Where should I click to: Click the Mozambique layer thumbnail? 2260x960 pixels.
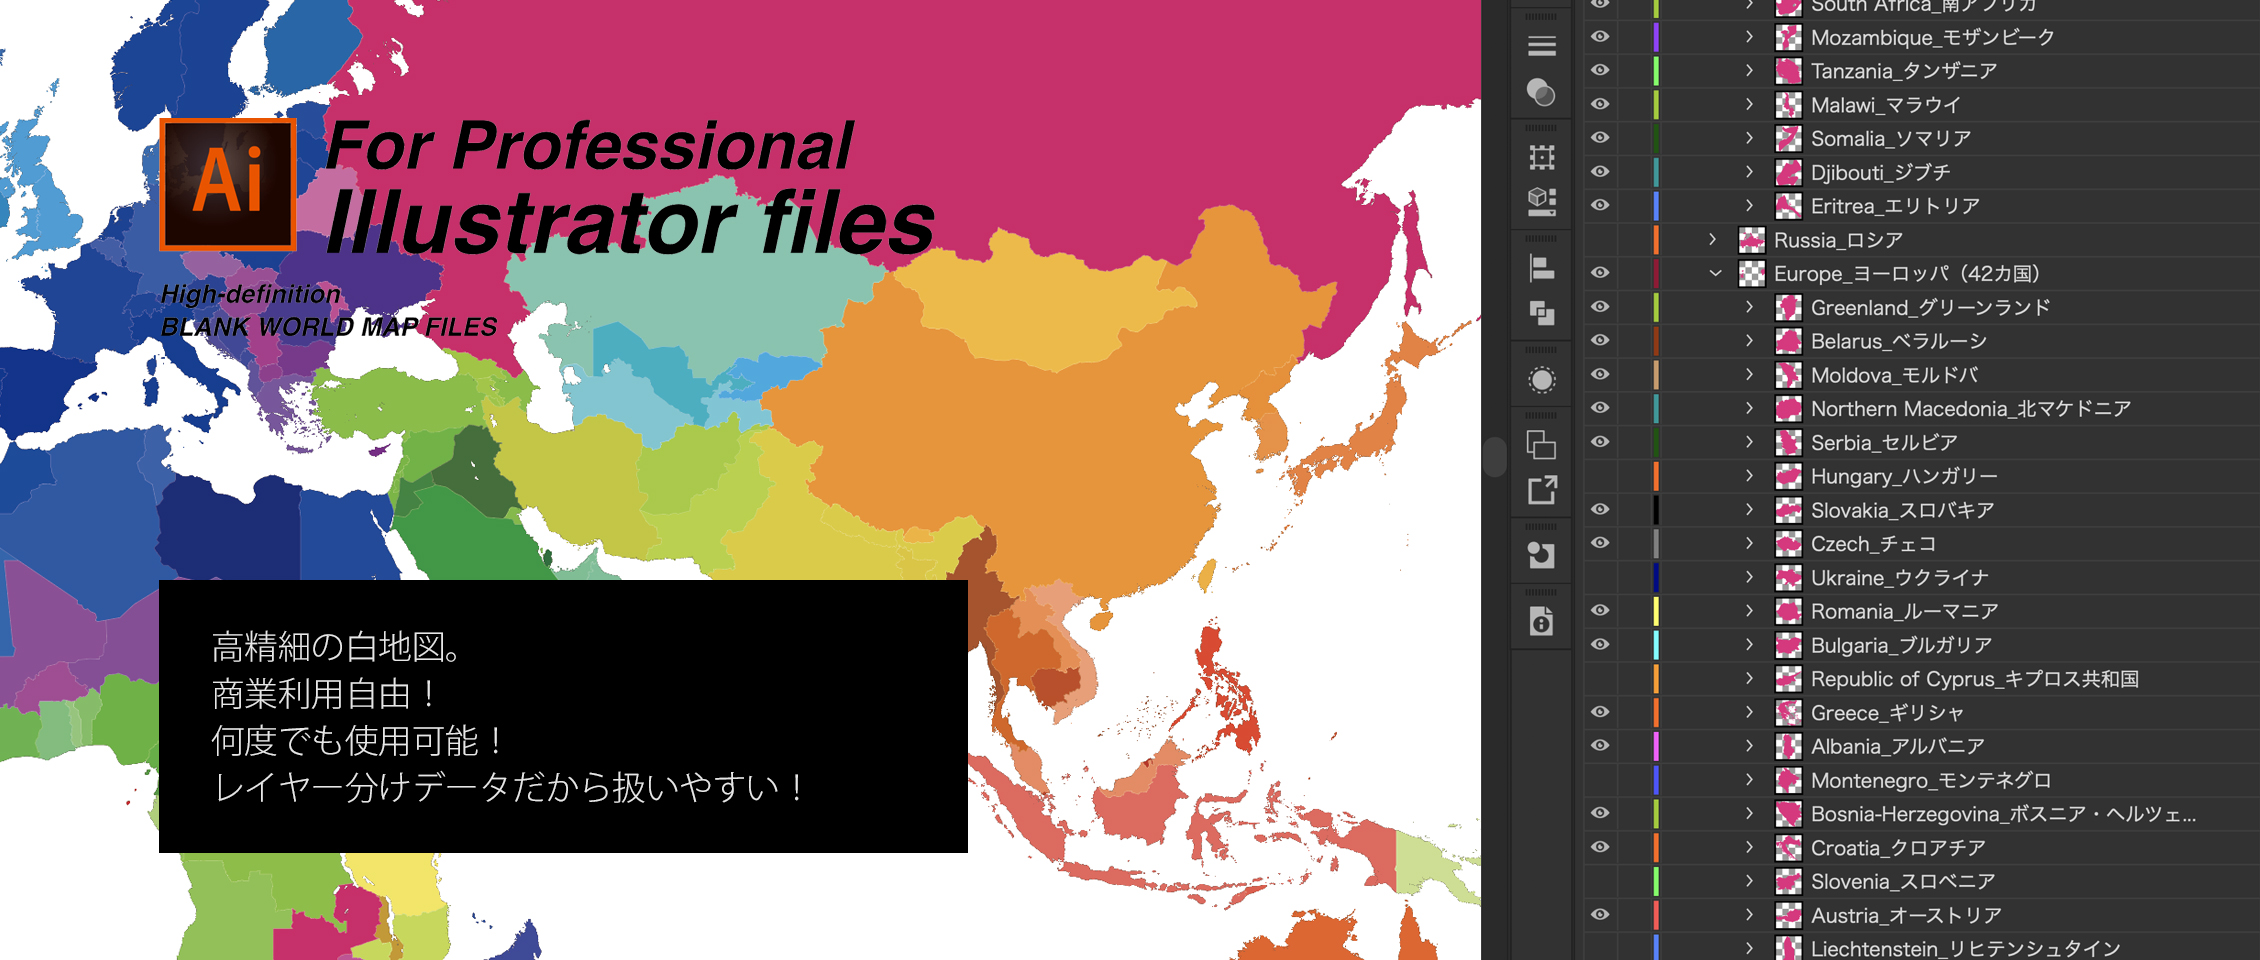(x=1788, y=38)
